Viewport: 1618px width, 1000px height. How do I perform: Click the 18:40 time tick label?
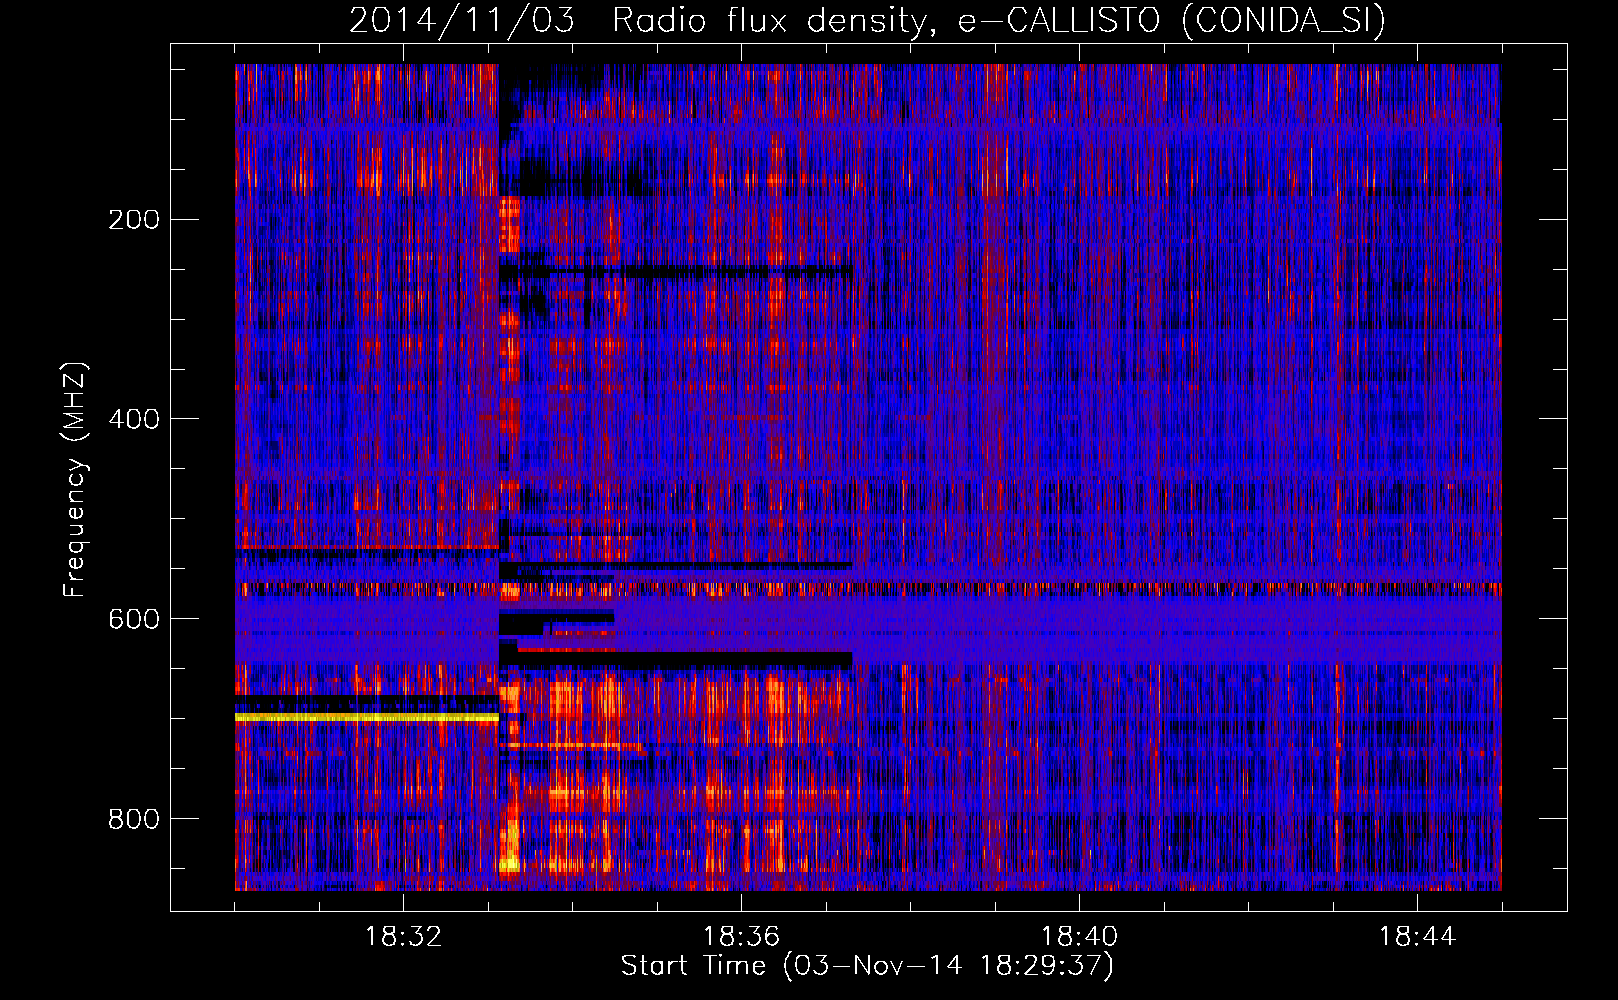pyautogui.click(x=1079, y=936)
